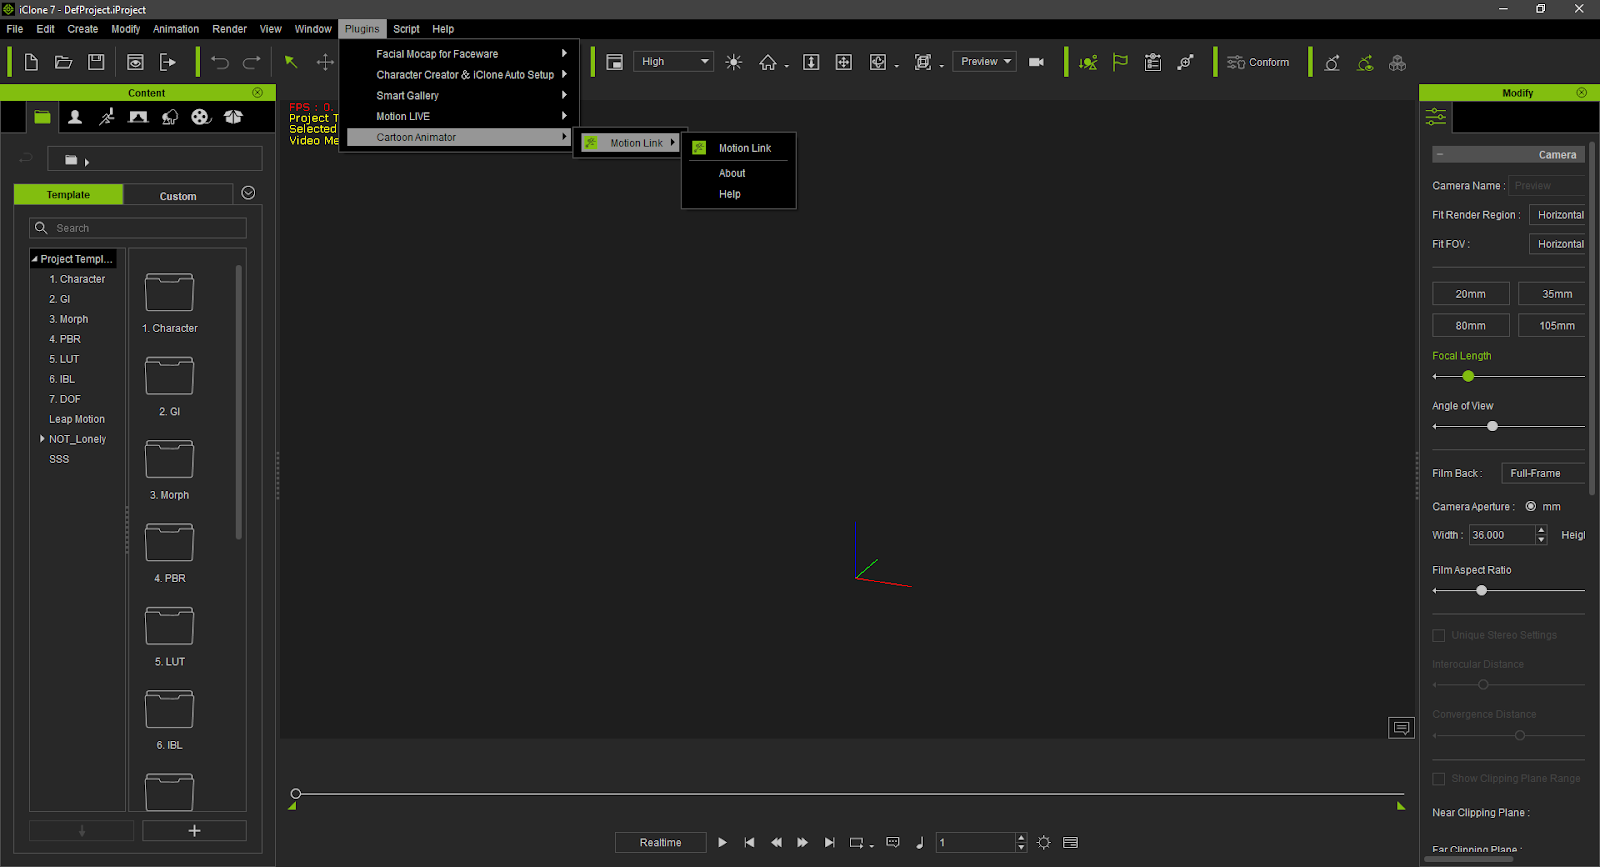The width and height of the screenshot is (1600, 867).
Task: Click the Save Project icon
Action: click(96, 62)
